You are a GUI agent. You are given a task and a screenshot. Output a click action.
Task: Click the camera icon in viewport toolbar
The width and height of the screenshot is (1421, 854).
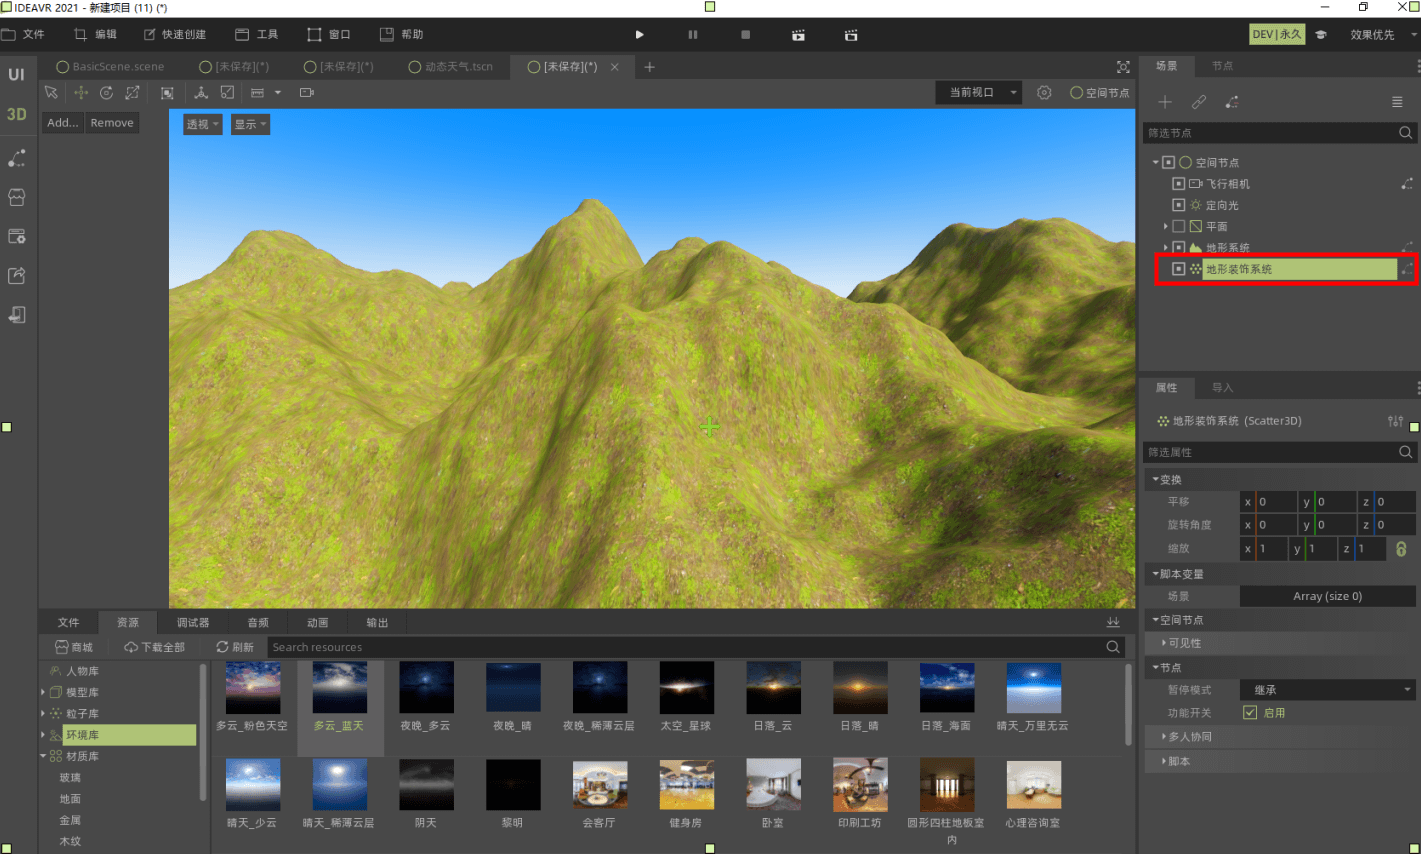point(307,92)
